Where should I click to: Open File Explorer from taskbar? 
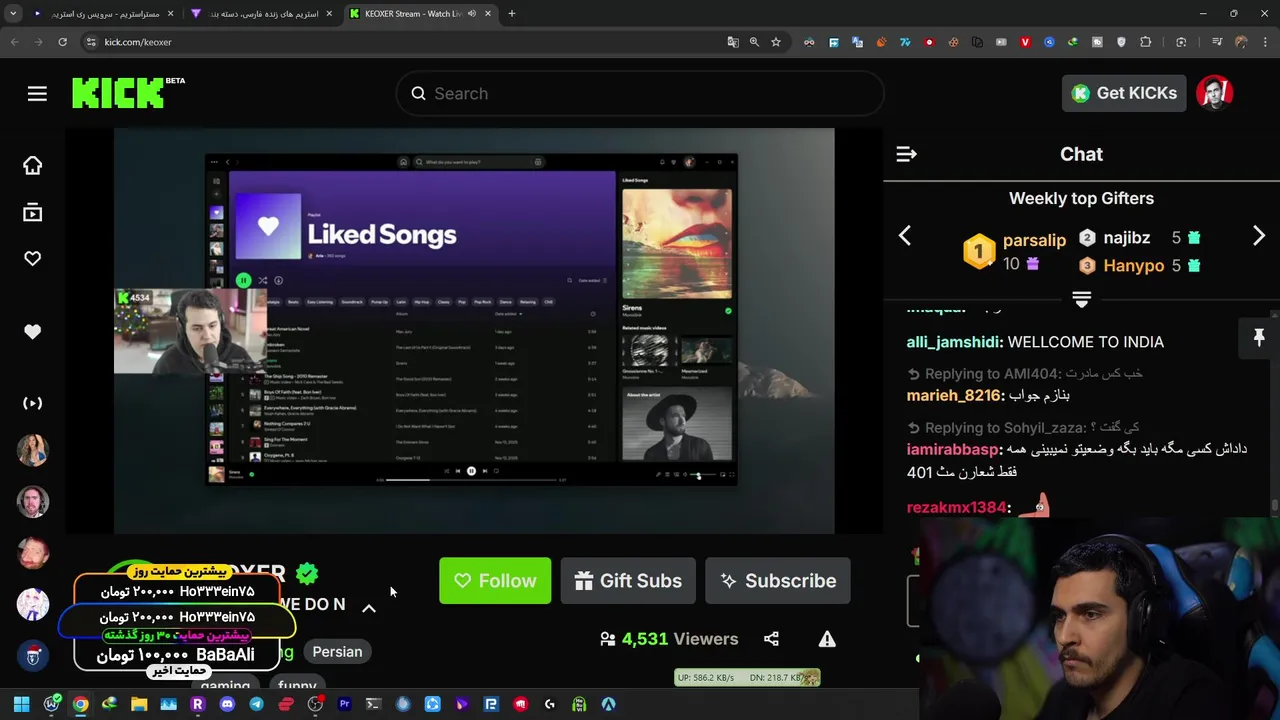click(139, 704)
